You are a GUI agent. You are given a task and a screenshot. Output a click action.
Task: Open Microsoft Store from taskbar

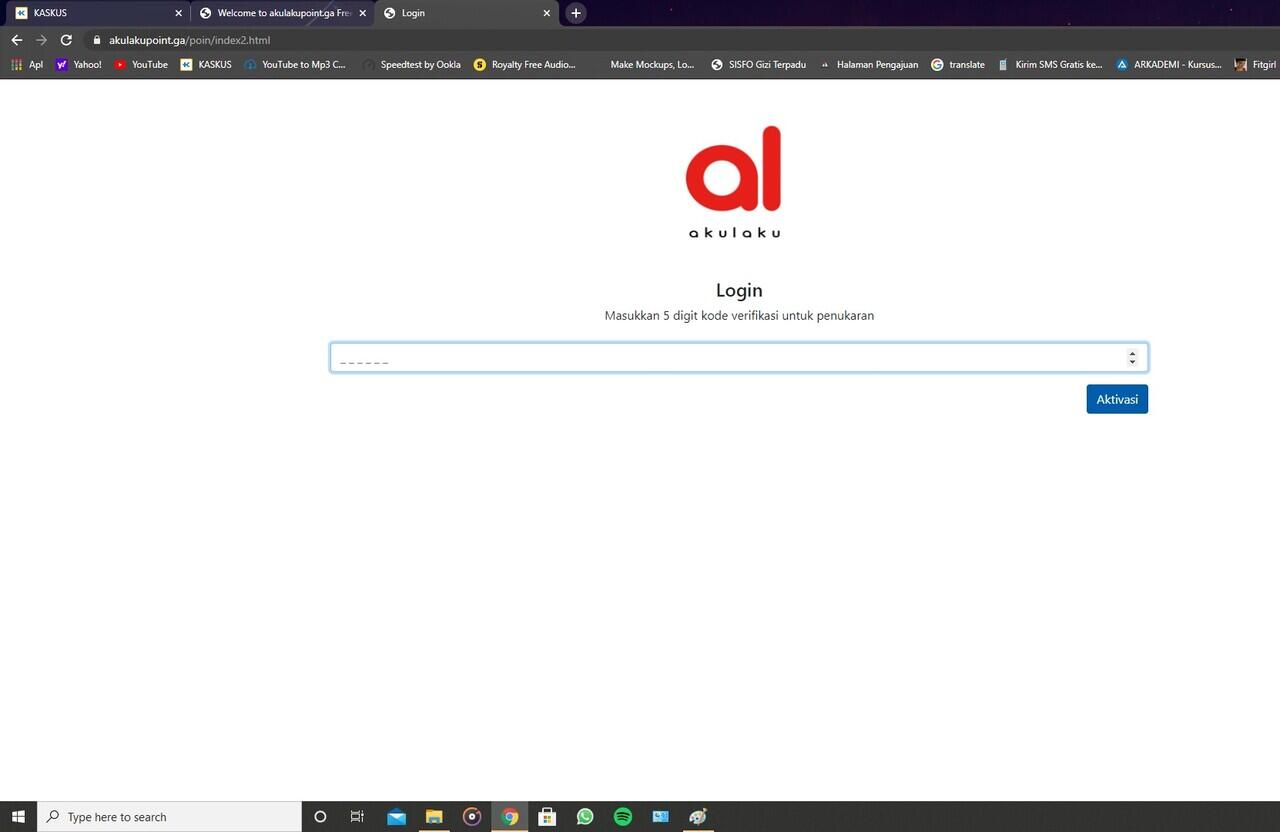coord(547,817)
